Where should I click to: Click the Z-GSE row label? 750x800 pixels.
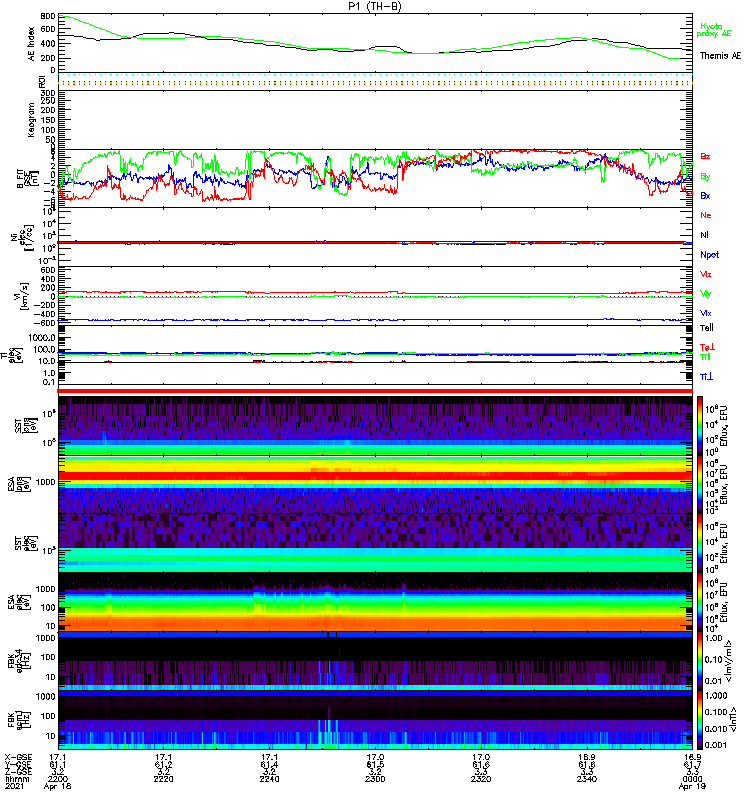pyautogui.click(x=18, y=772)
